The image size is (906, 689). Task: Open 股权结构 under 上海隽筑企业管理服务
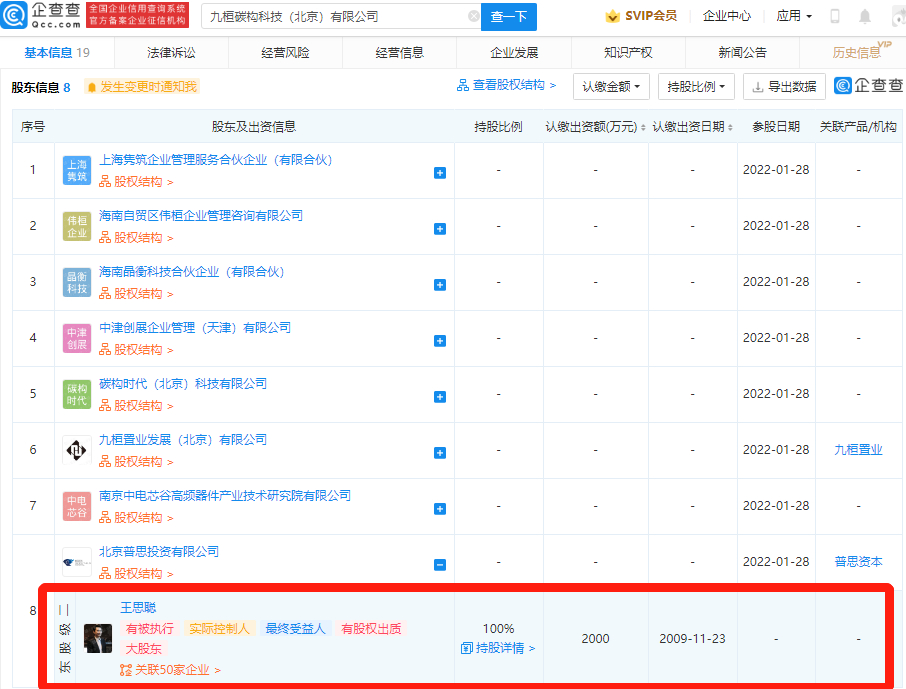pyautogui.click(x=136, y=182)
